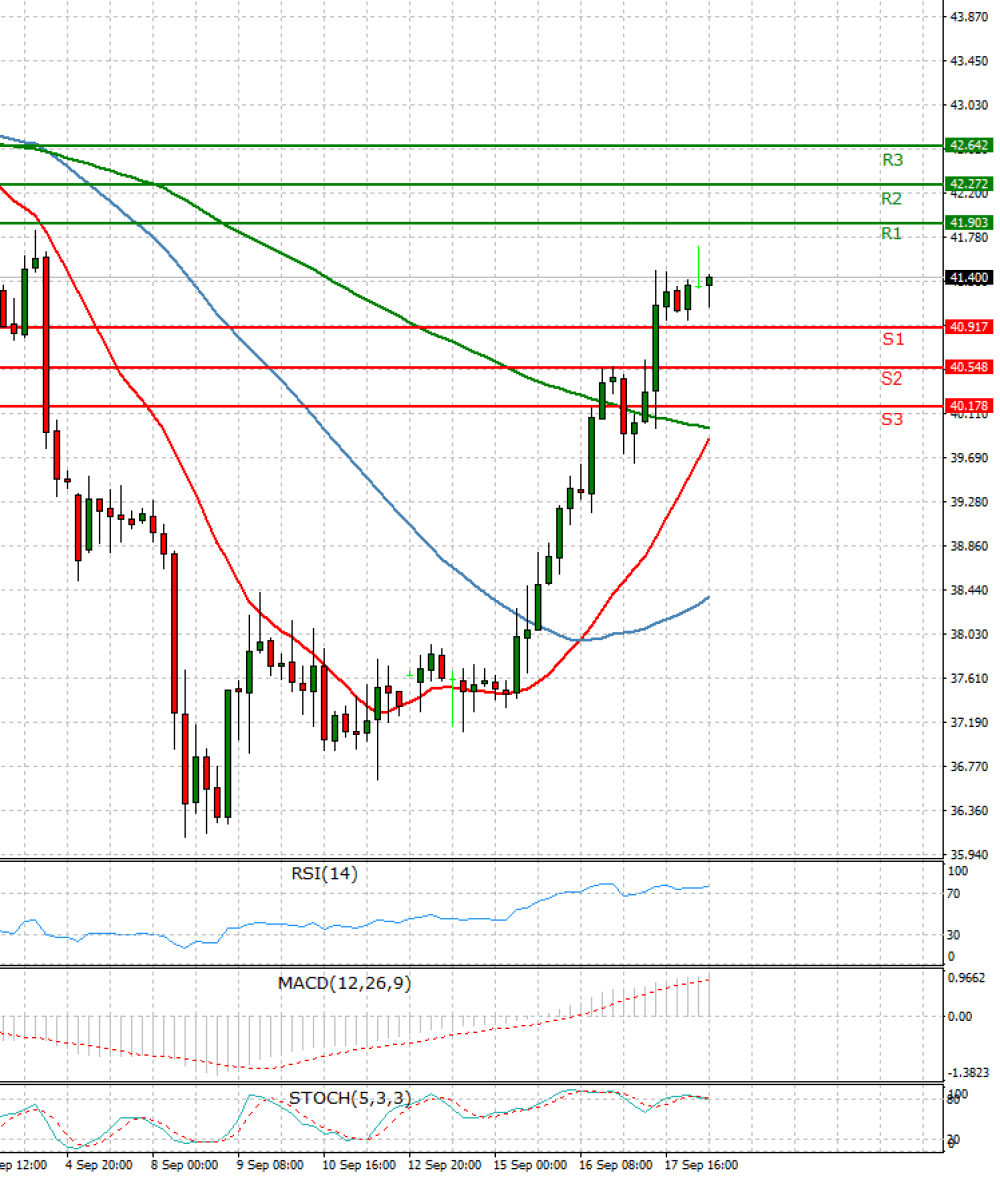Image resolution: width=1000 pixels, height=1180 pixels.
Task: Click the RSI(14) indicator title
Action: [324, 874]
